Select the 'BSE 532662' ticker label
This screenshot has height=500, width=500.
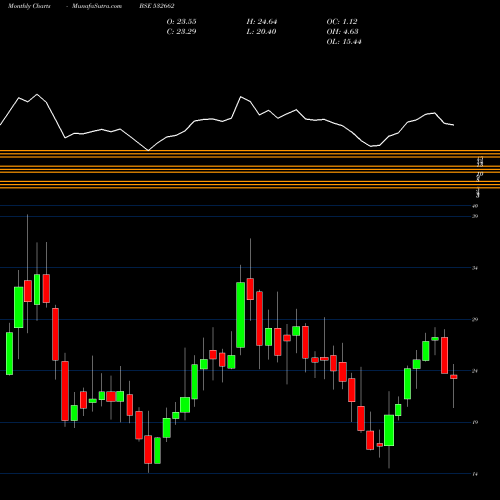pos(157,6)
